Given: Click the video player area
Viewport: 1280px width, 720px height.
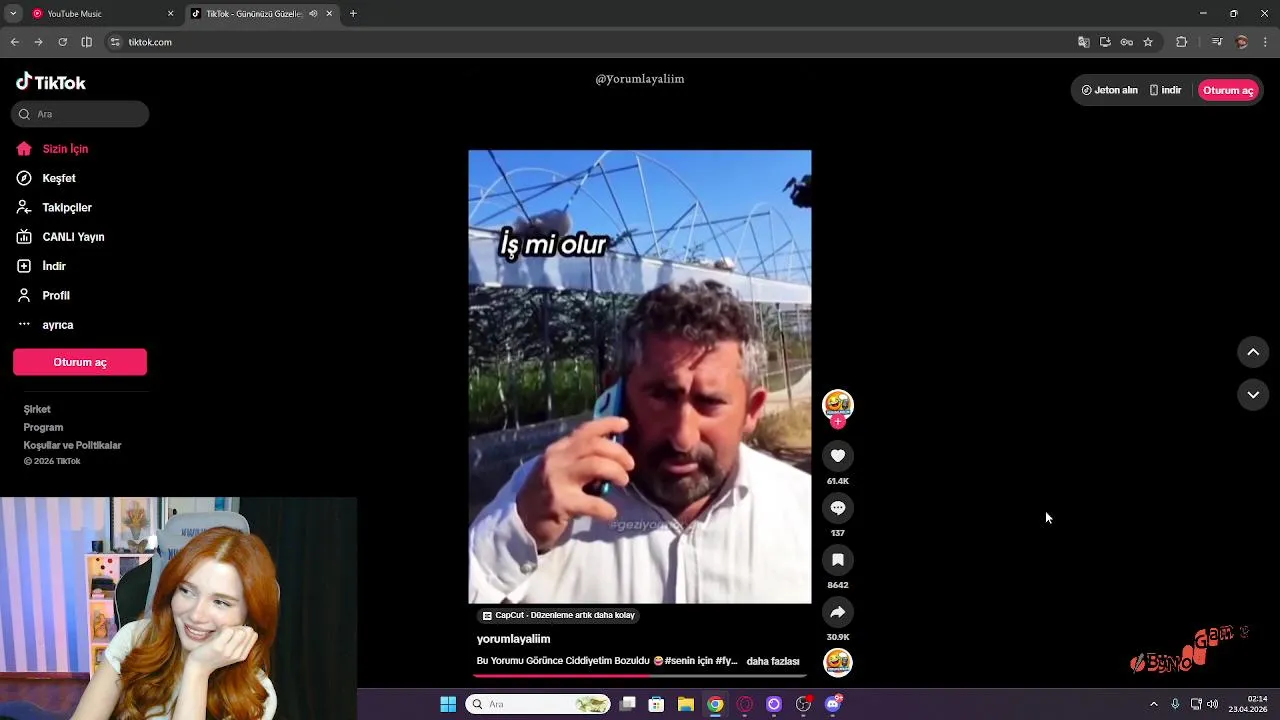Looking at the screenshot, I should pyautogui.click(x=640, y=377).
